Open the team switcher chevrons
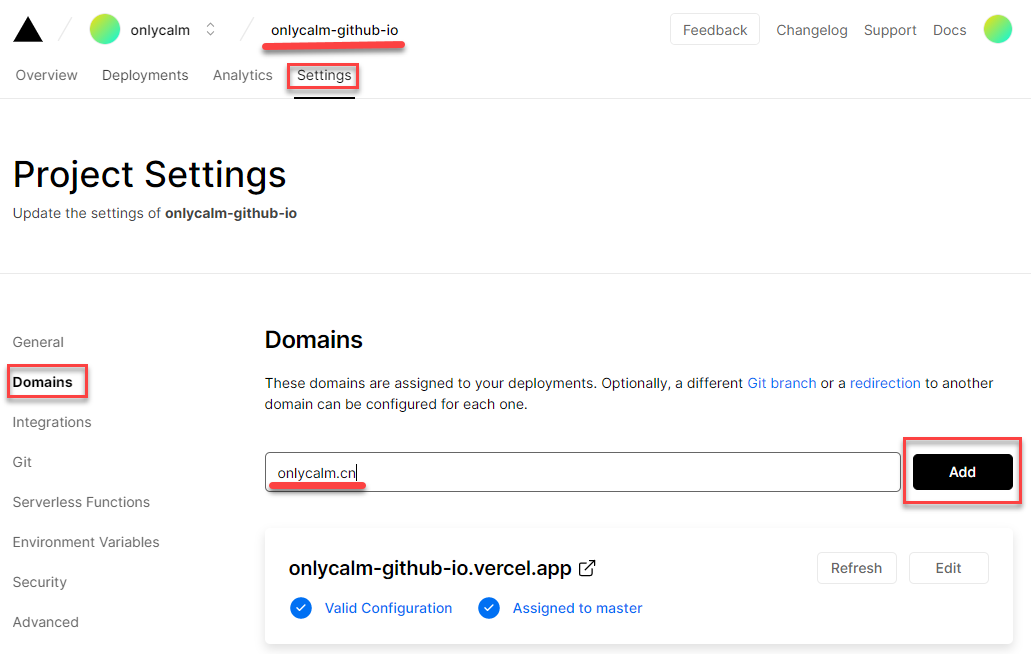 point(210,30)
